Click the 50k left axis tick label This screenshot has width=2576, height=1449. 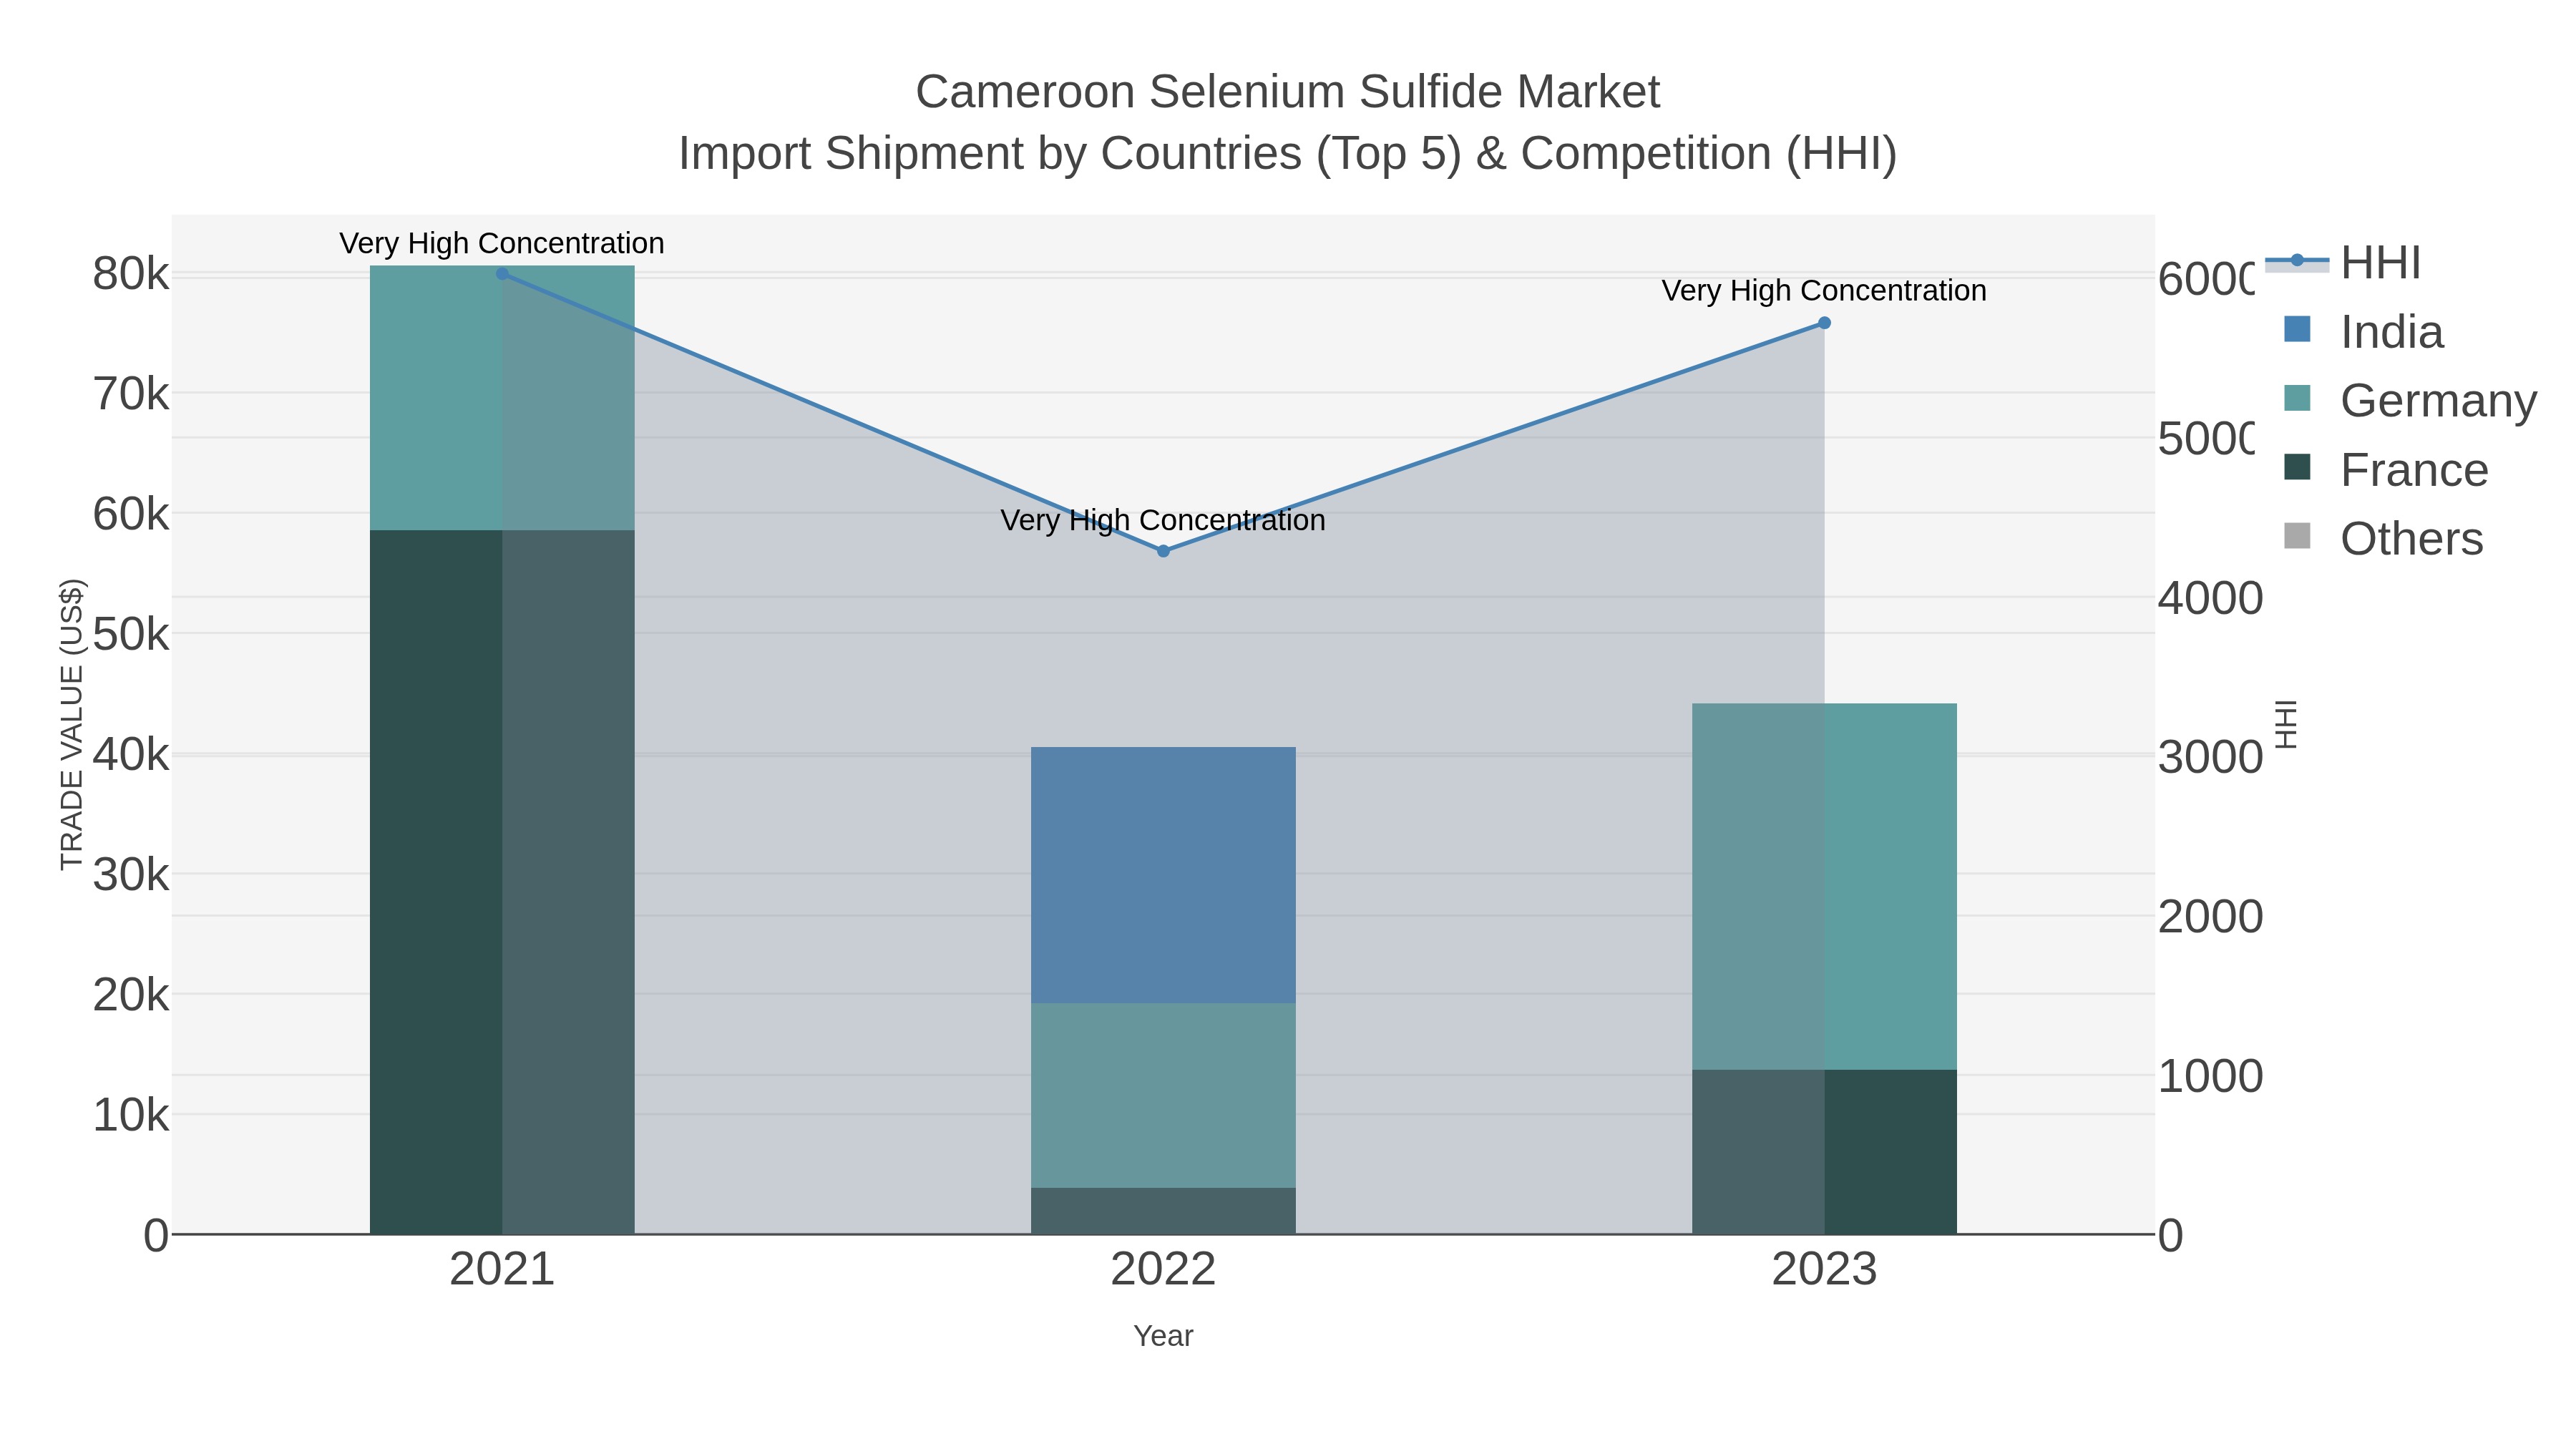tap(131, 634)
